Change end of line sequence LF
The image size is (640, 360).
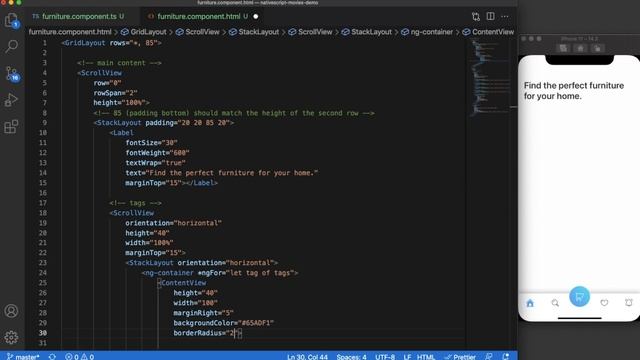(x=407, y=357)
